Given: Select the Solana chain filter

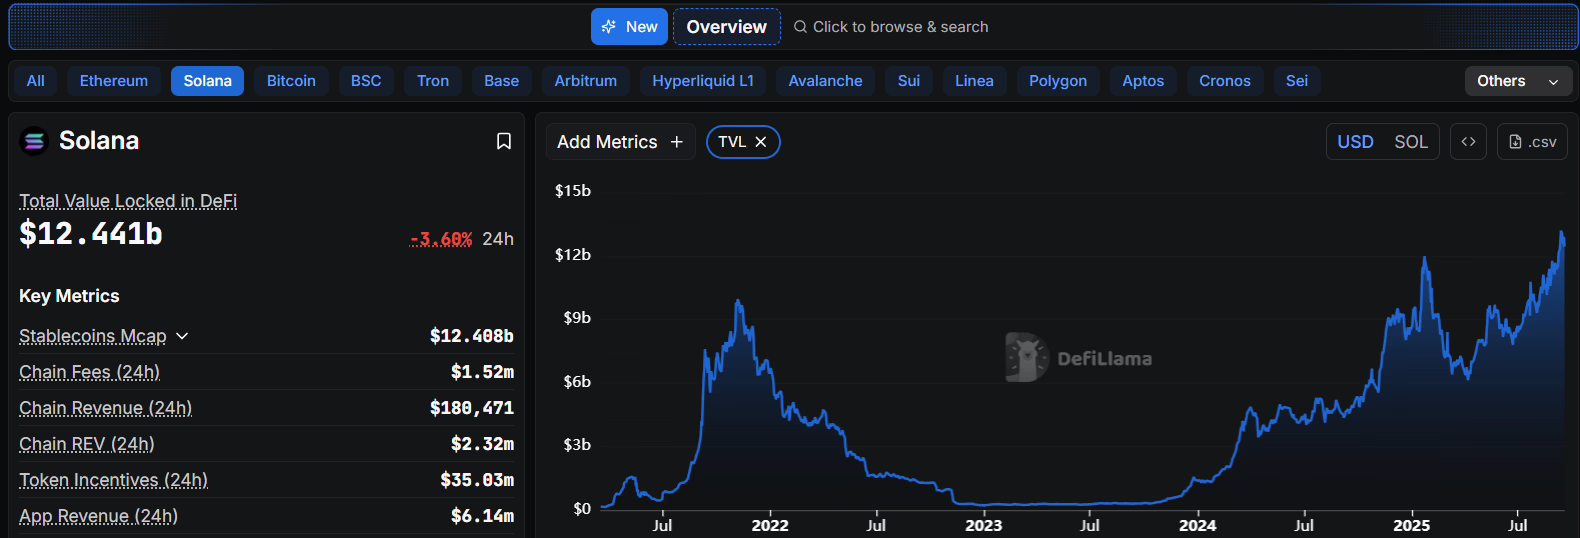Looking at the screenshot, I should pos(208,81).
